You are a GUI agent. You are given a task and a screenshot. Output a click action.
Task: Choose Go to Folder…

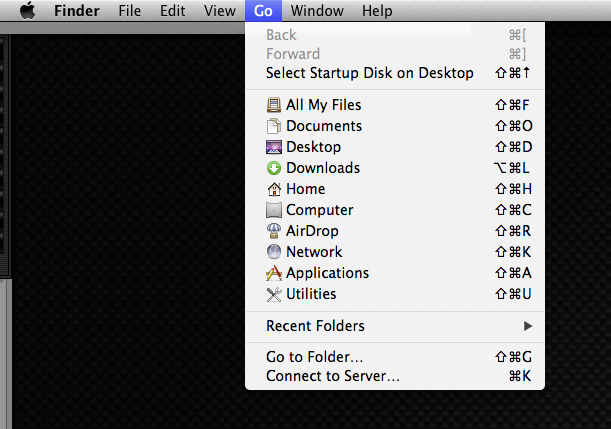pyautogui.click(x=314, y=356)
